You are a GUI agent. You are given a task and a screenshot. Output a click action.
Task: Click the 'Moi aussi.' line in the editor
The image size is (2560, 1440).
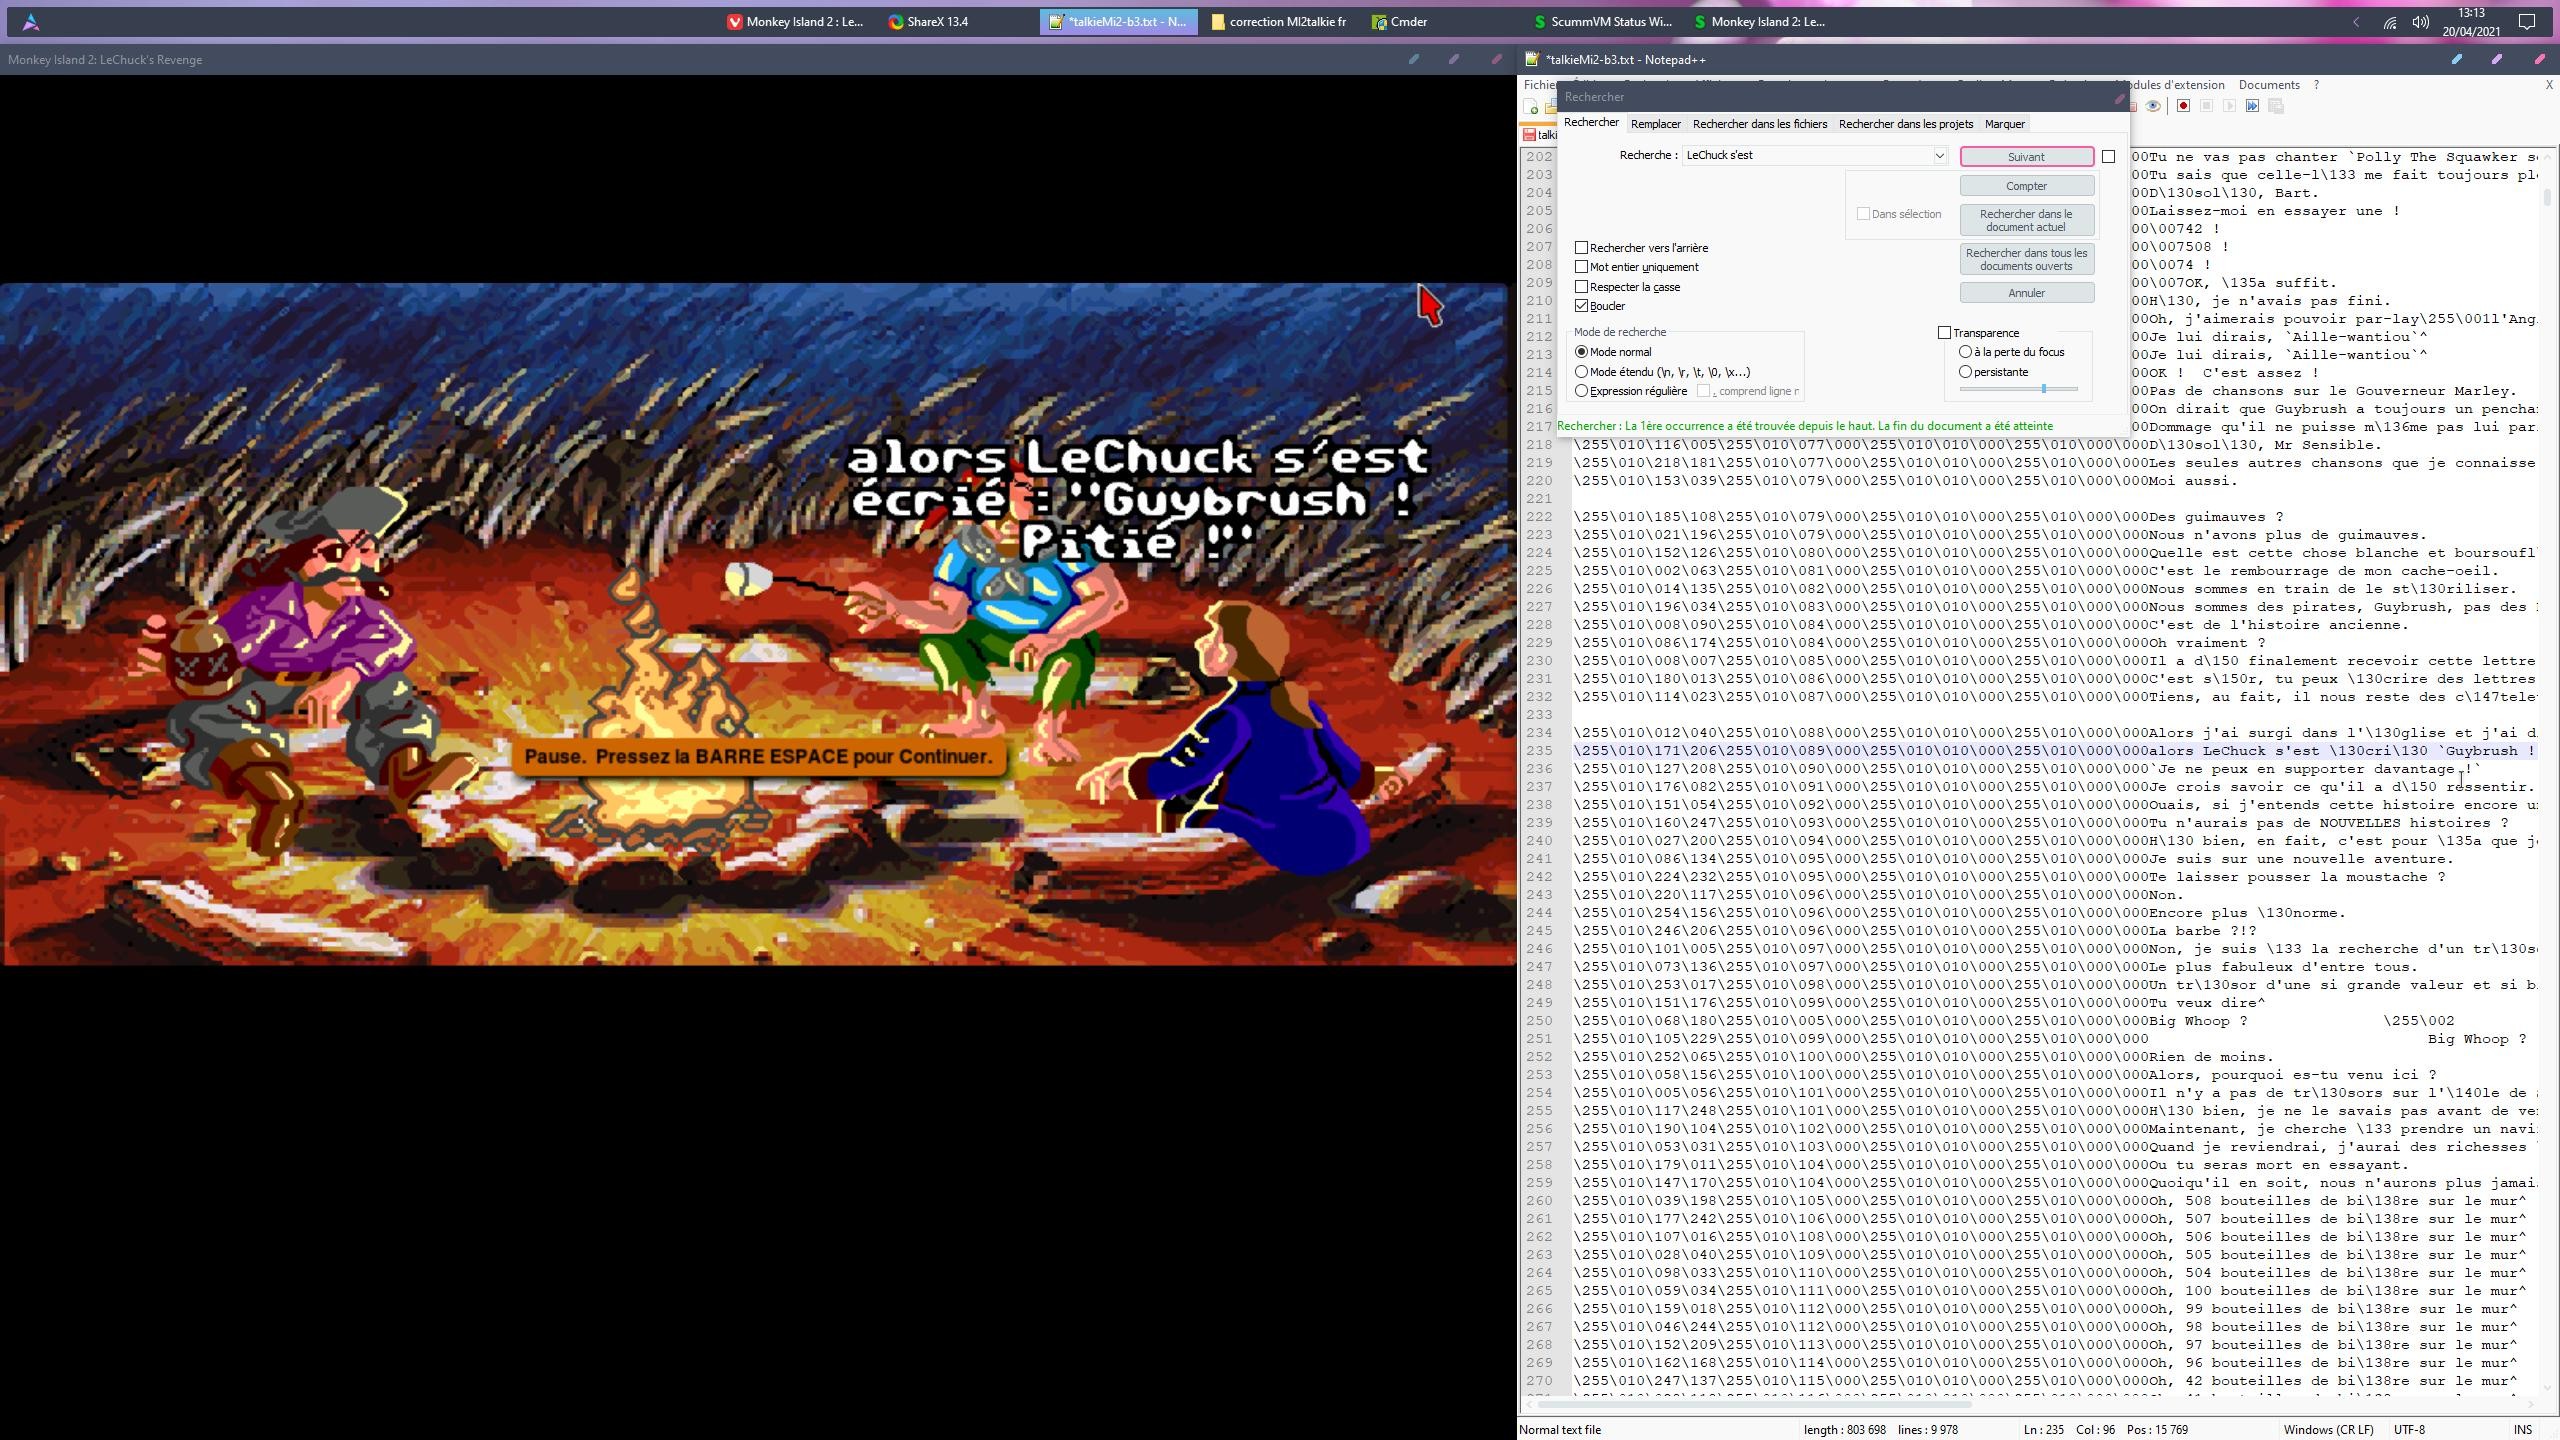click(x=2193, y=481)
